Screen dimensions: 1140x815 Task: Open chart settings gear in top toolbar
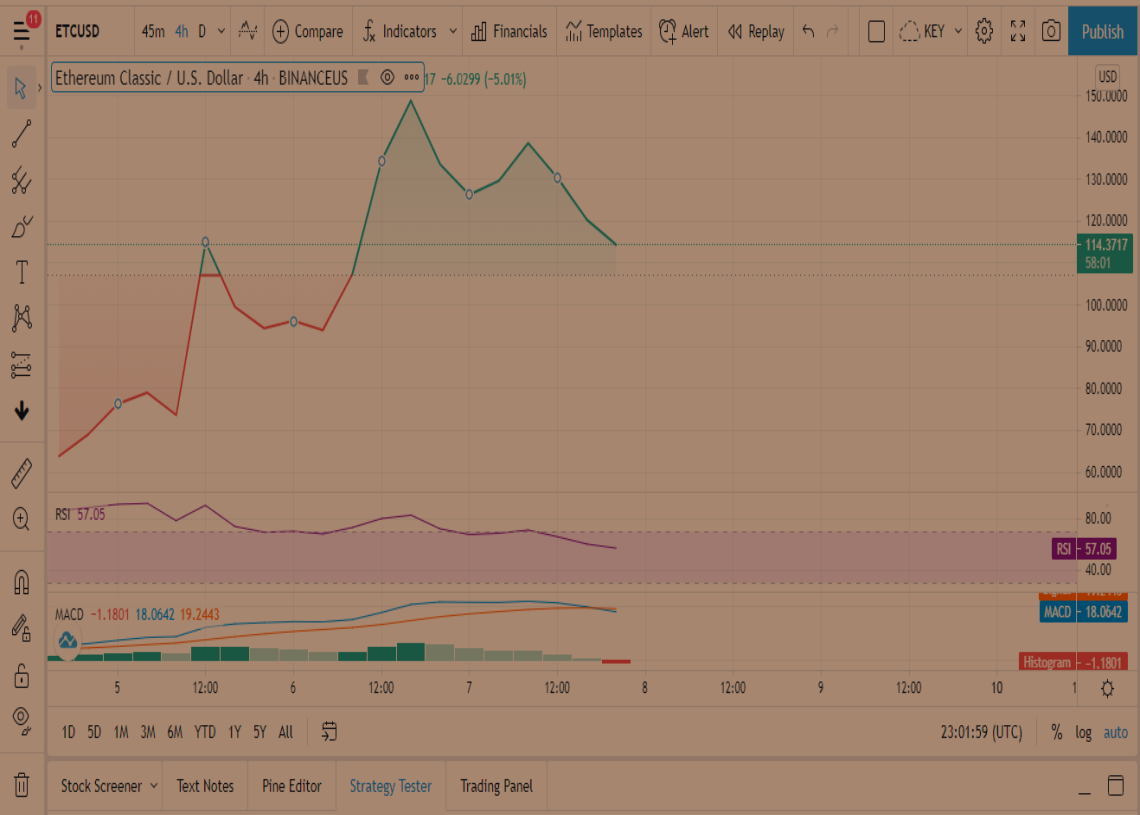(984, 31)
